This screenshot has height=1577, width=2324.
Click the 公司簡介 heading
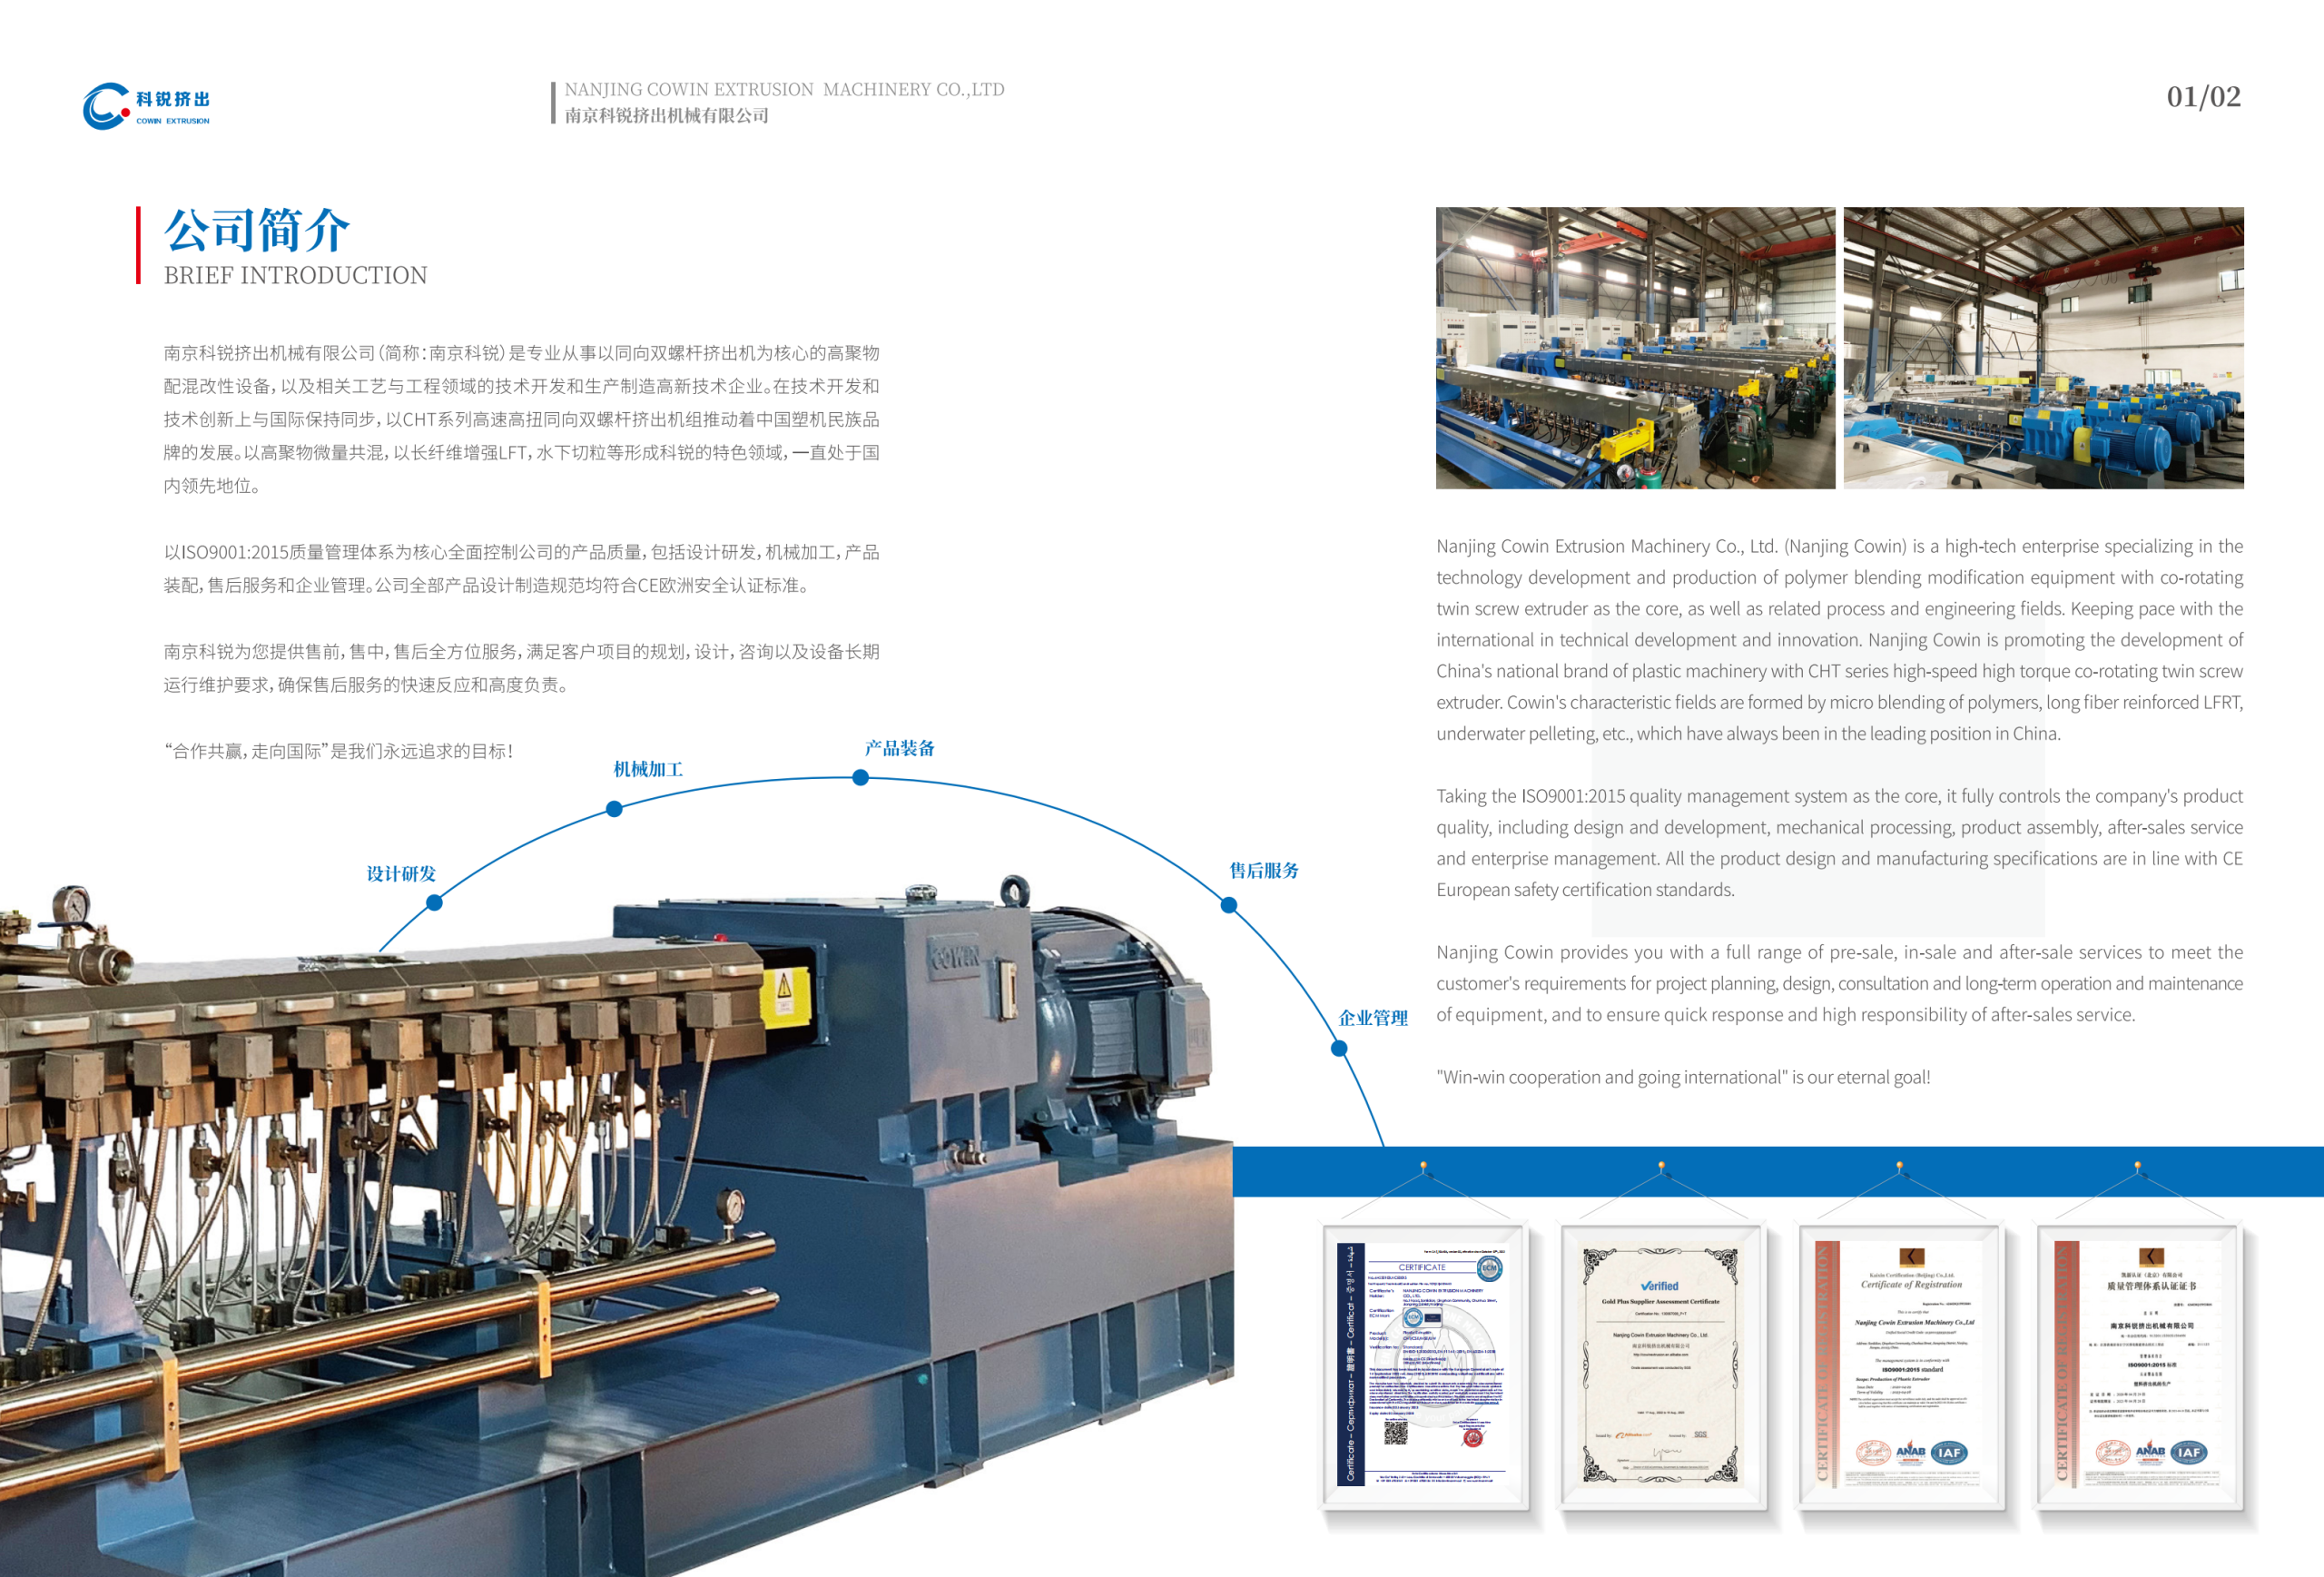pos(257,231)
